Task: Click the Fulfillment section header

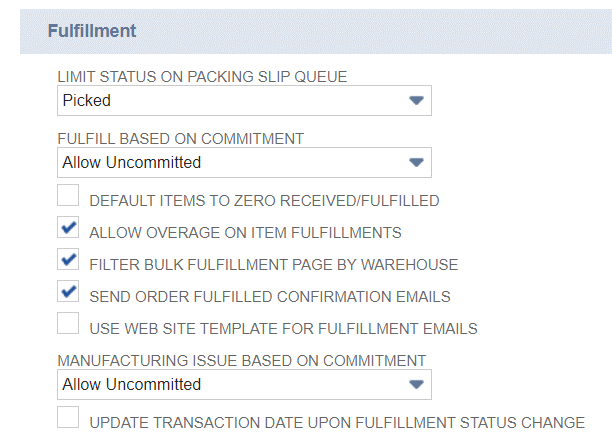Action: (92, 31)
